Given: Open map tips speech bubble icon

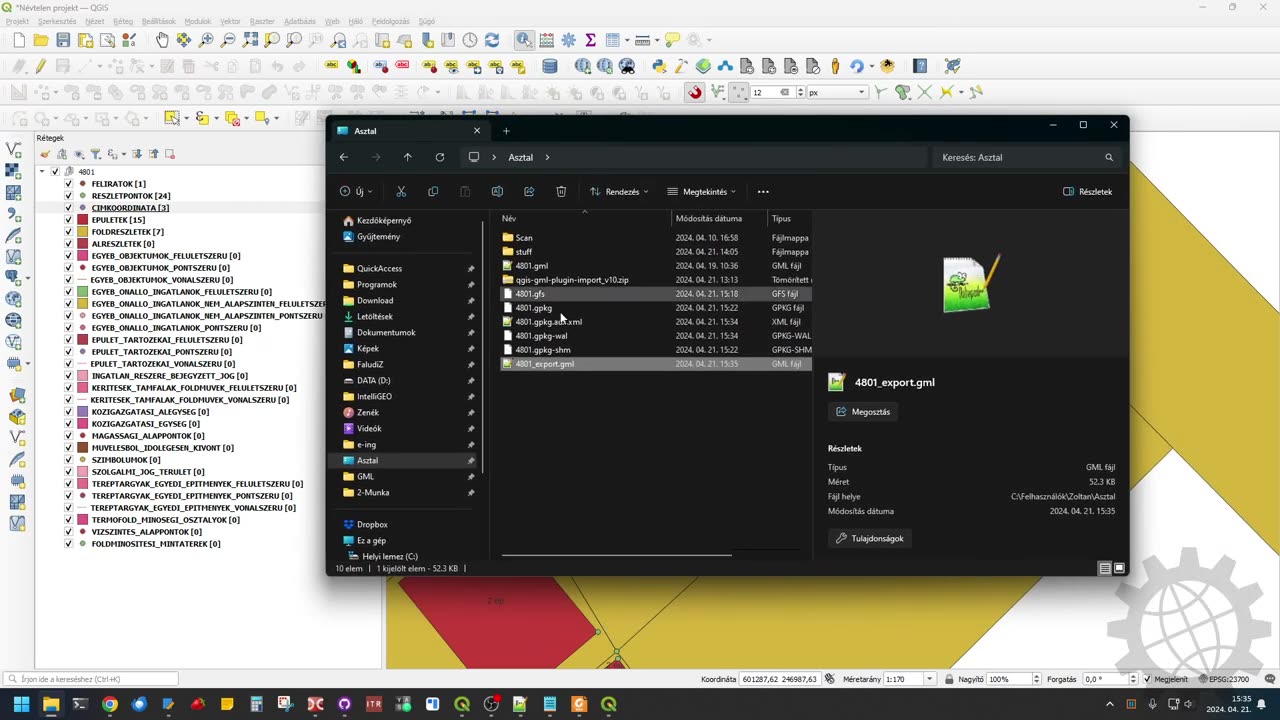Looking at the screenshot, I should (x=673, y=40).
